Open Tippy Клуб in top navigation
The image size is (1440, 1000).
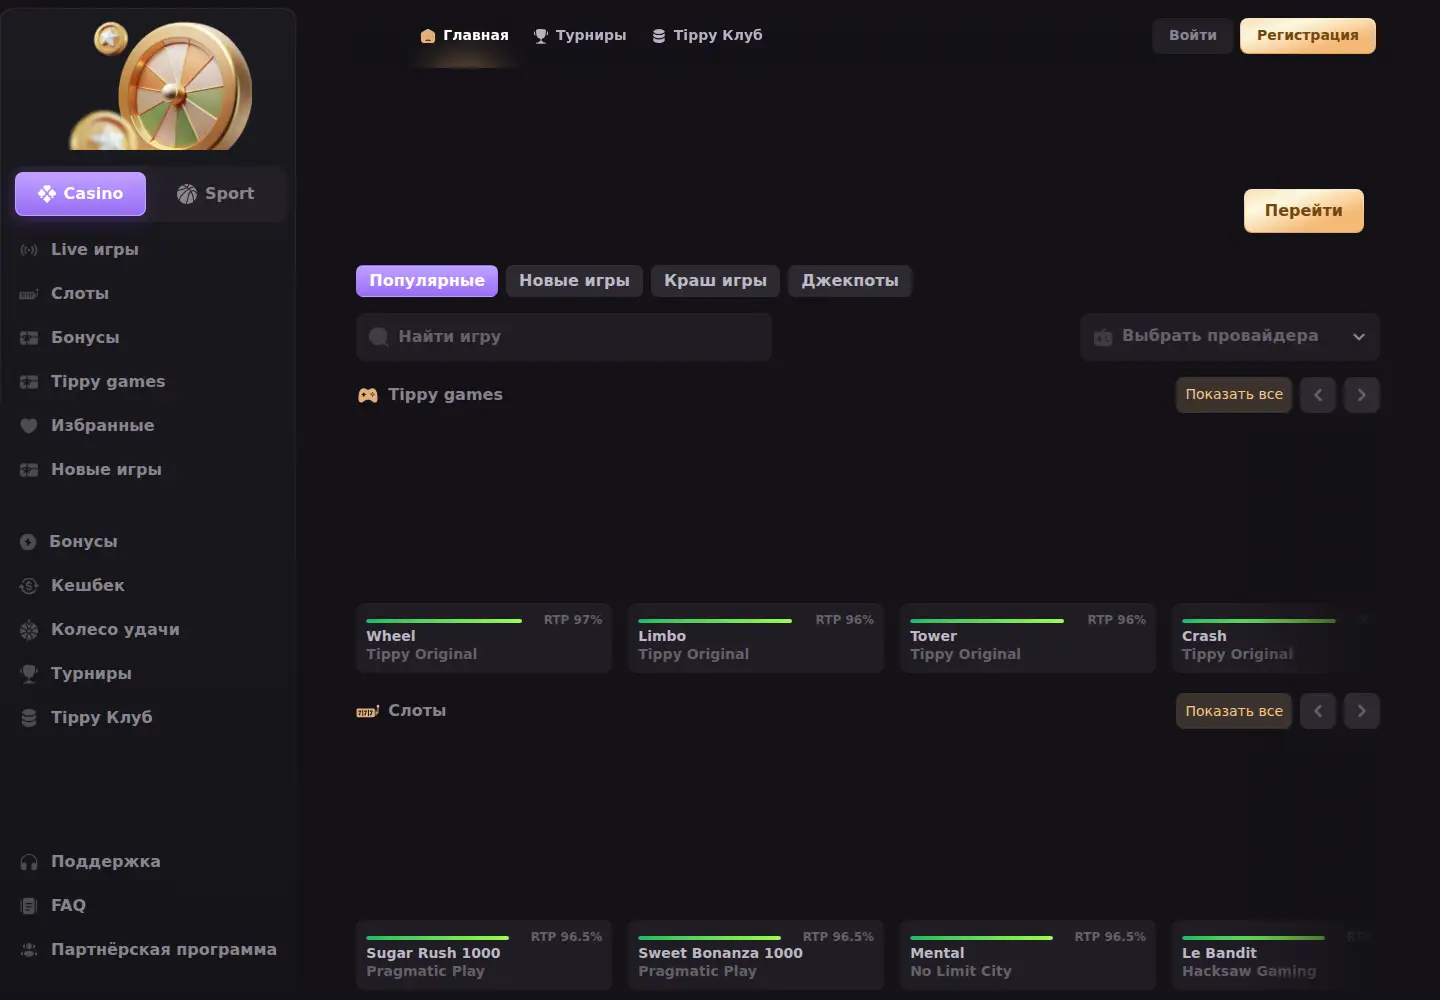point(707,36)
